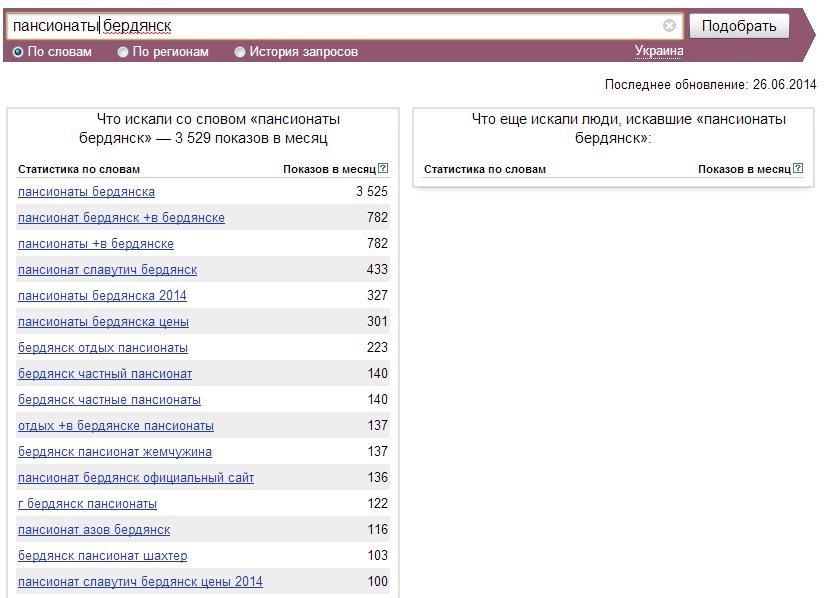The width and height of the screenshot is (825, 598).
Task: Open link 'бердянск пансионат жемчужина'
Action: point(115,452)
